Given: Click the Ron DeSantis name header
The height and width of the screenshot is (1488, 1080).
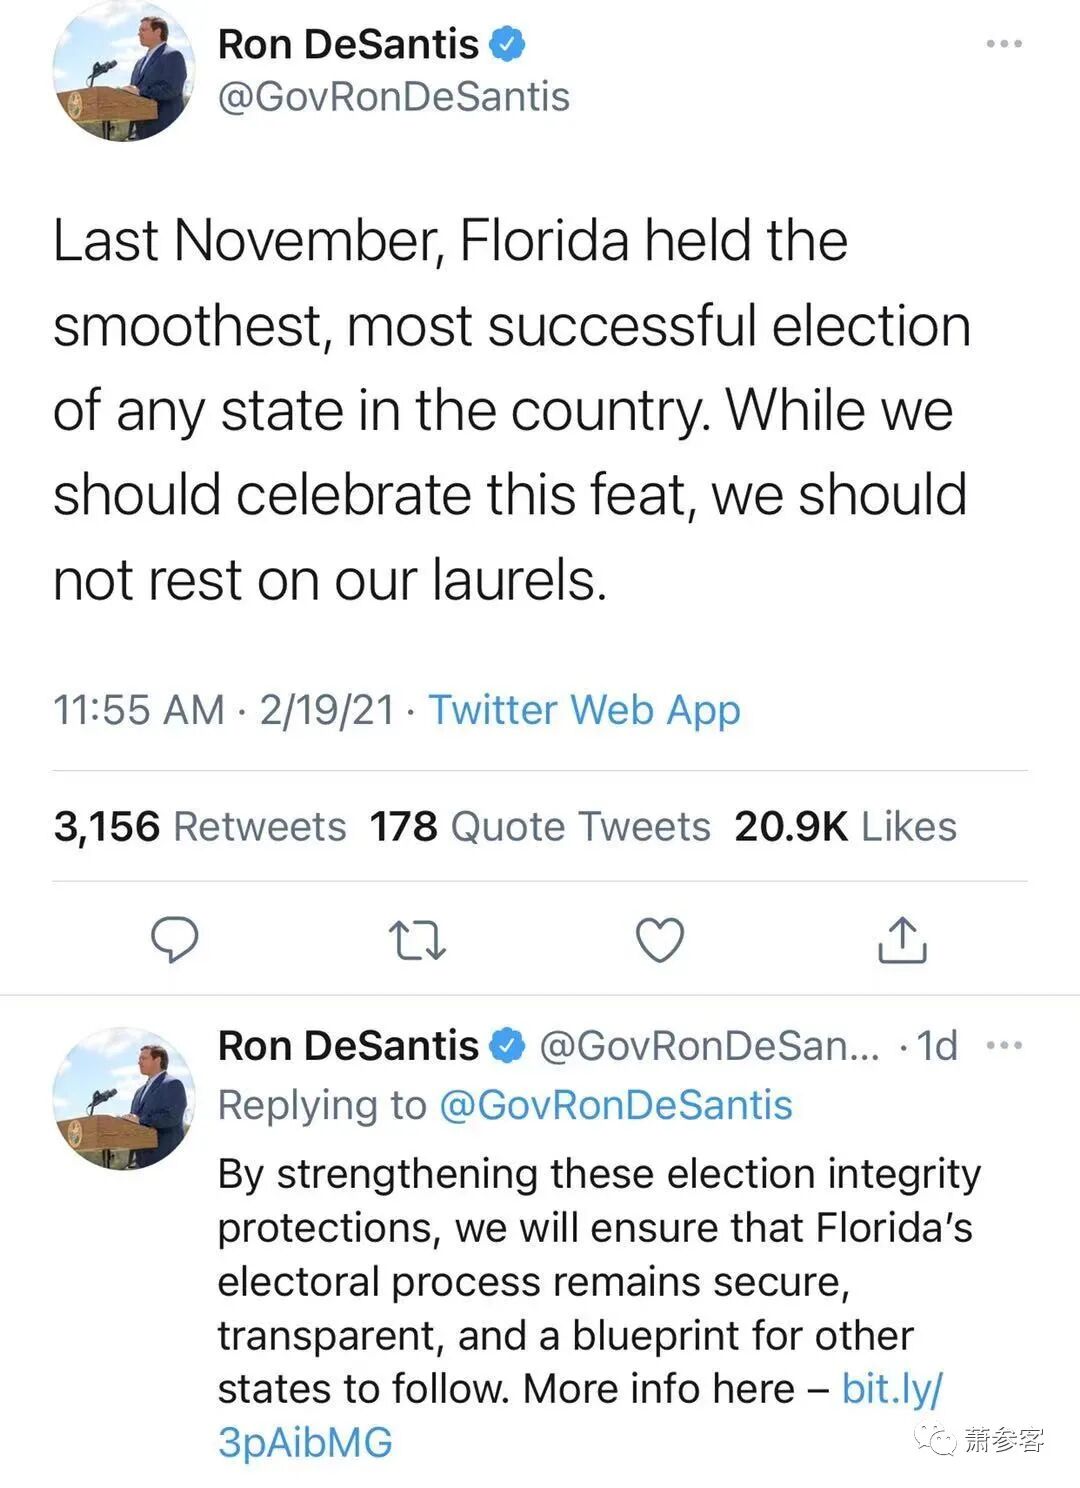Looking at the screenshot, I should [348, 44].
